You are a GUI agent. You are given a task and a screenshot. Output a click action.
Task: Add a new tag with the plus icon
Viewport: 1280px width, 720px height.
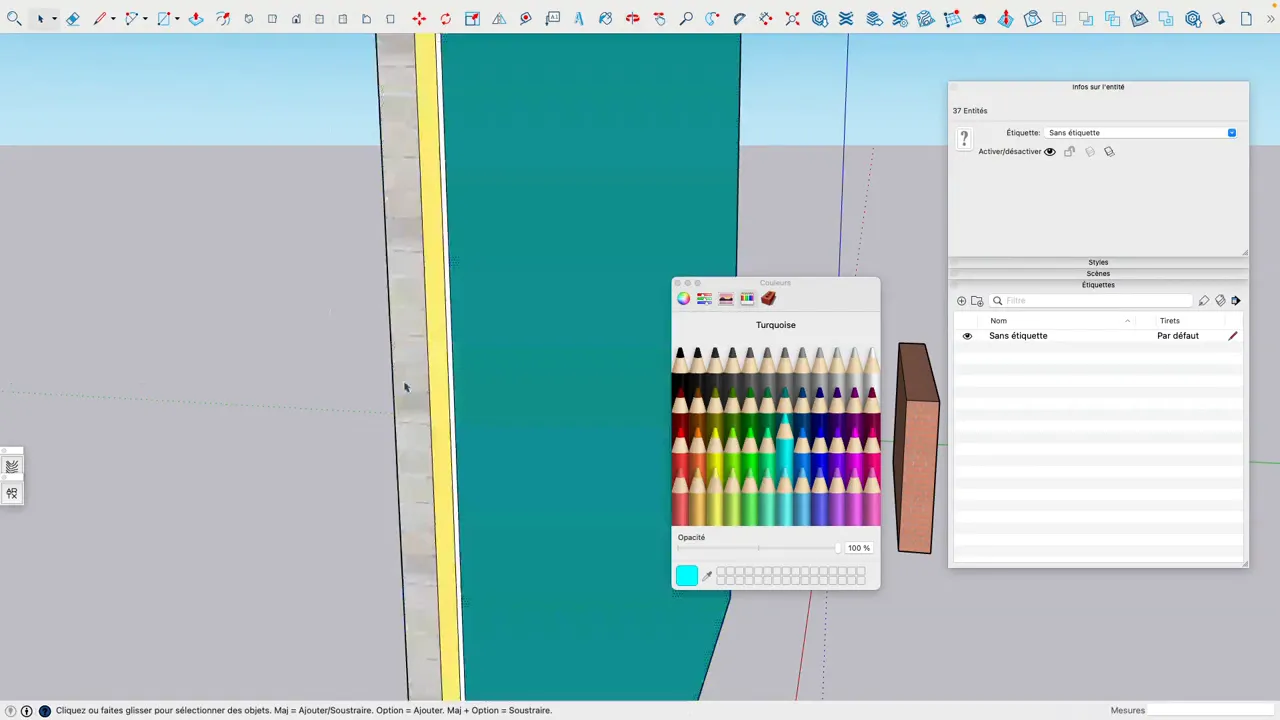(961, 301)
